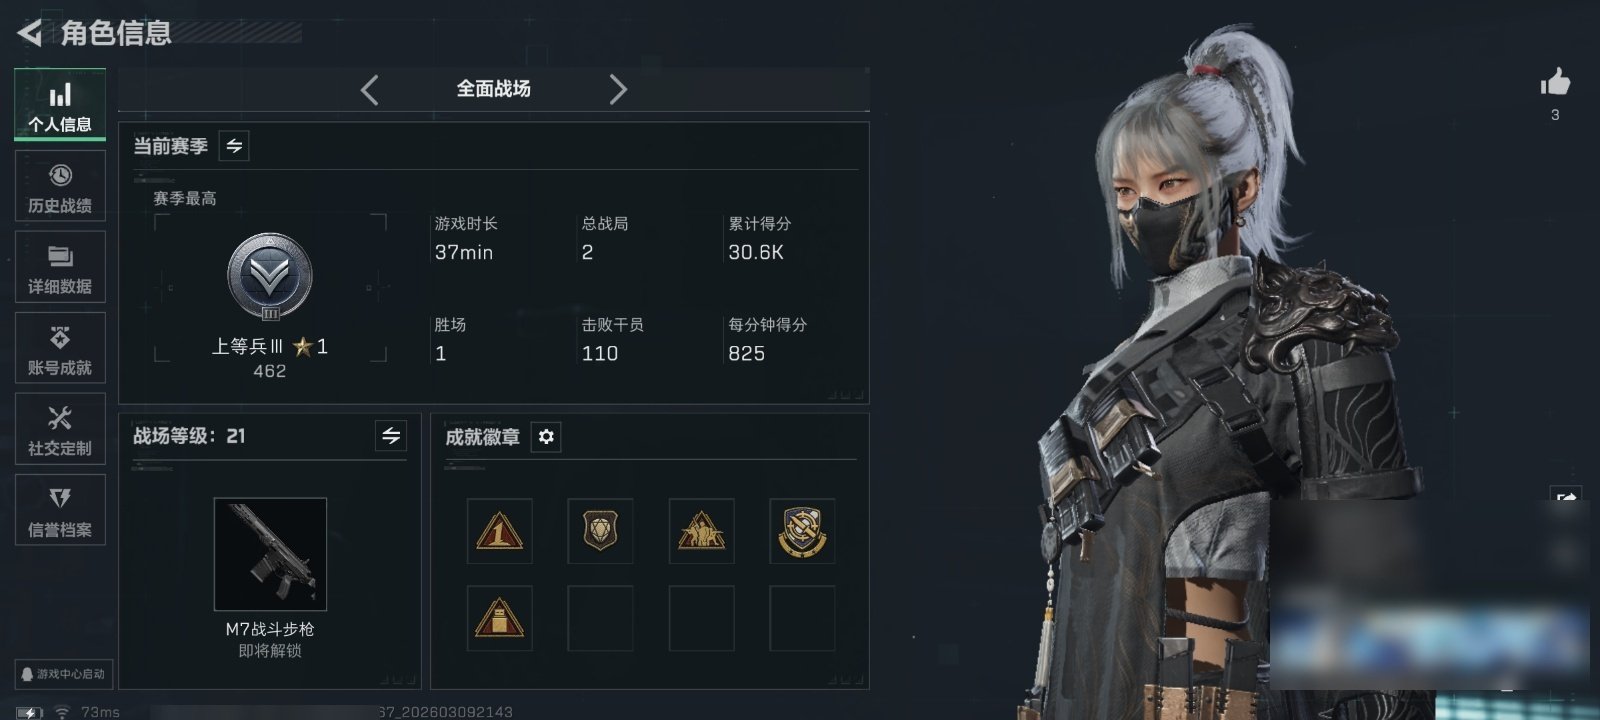Select the M7战斗步枪 weapon thumbnail
The width and height of the screenshot is (1600, 720).
pyautogui.click(x=270, y=554)
